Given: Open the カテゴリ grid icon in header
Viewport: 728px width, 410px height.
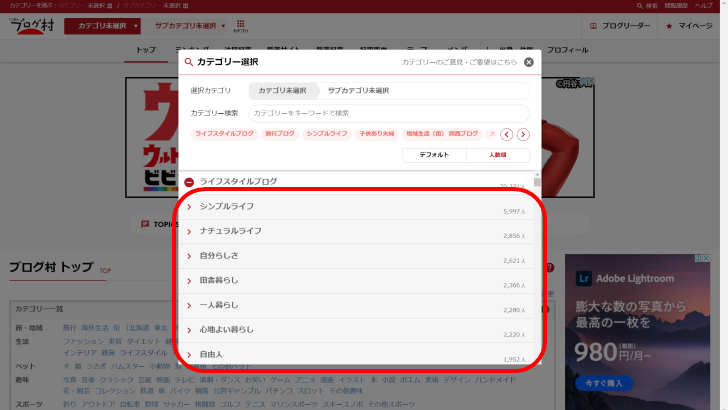Looking at the screenshot, I should [x=240, y=26].
